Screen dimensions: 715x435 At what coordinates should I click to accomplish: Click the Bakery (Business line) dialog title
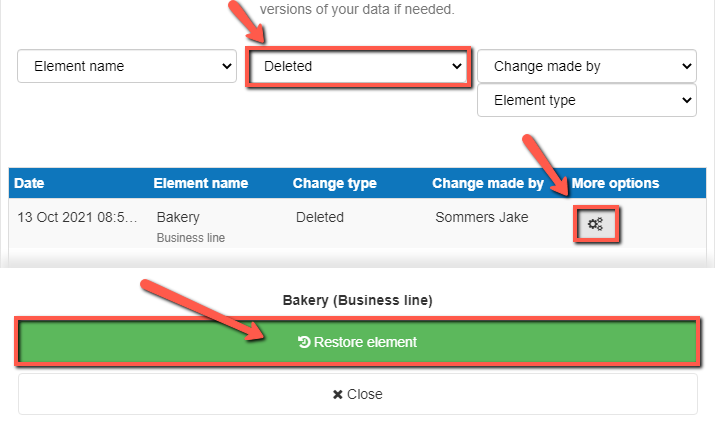[357, 300]
